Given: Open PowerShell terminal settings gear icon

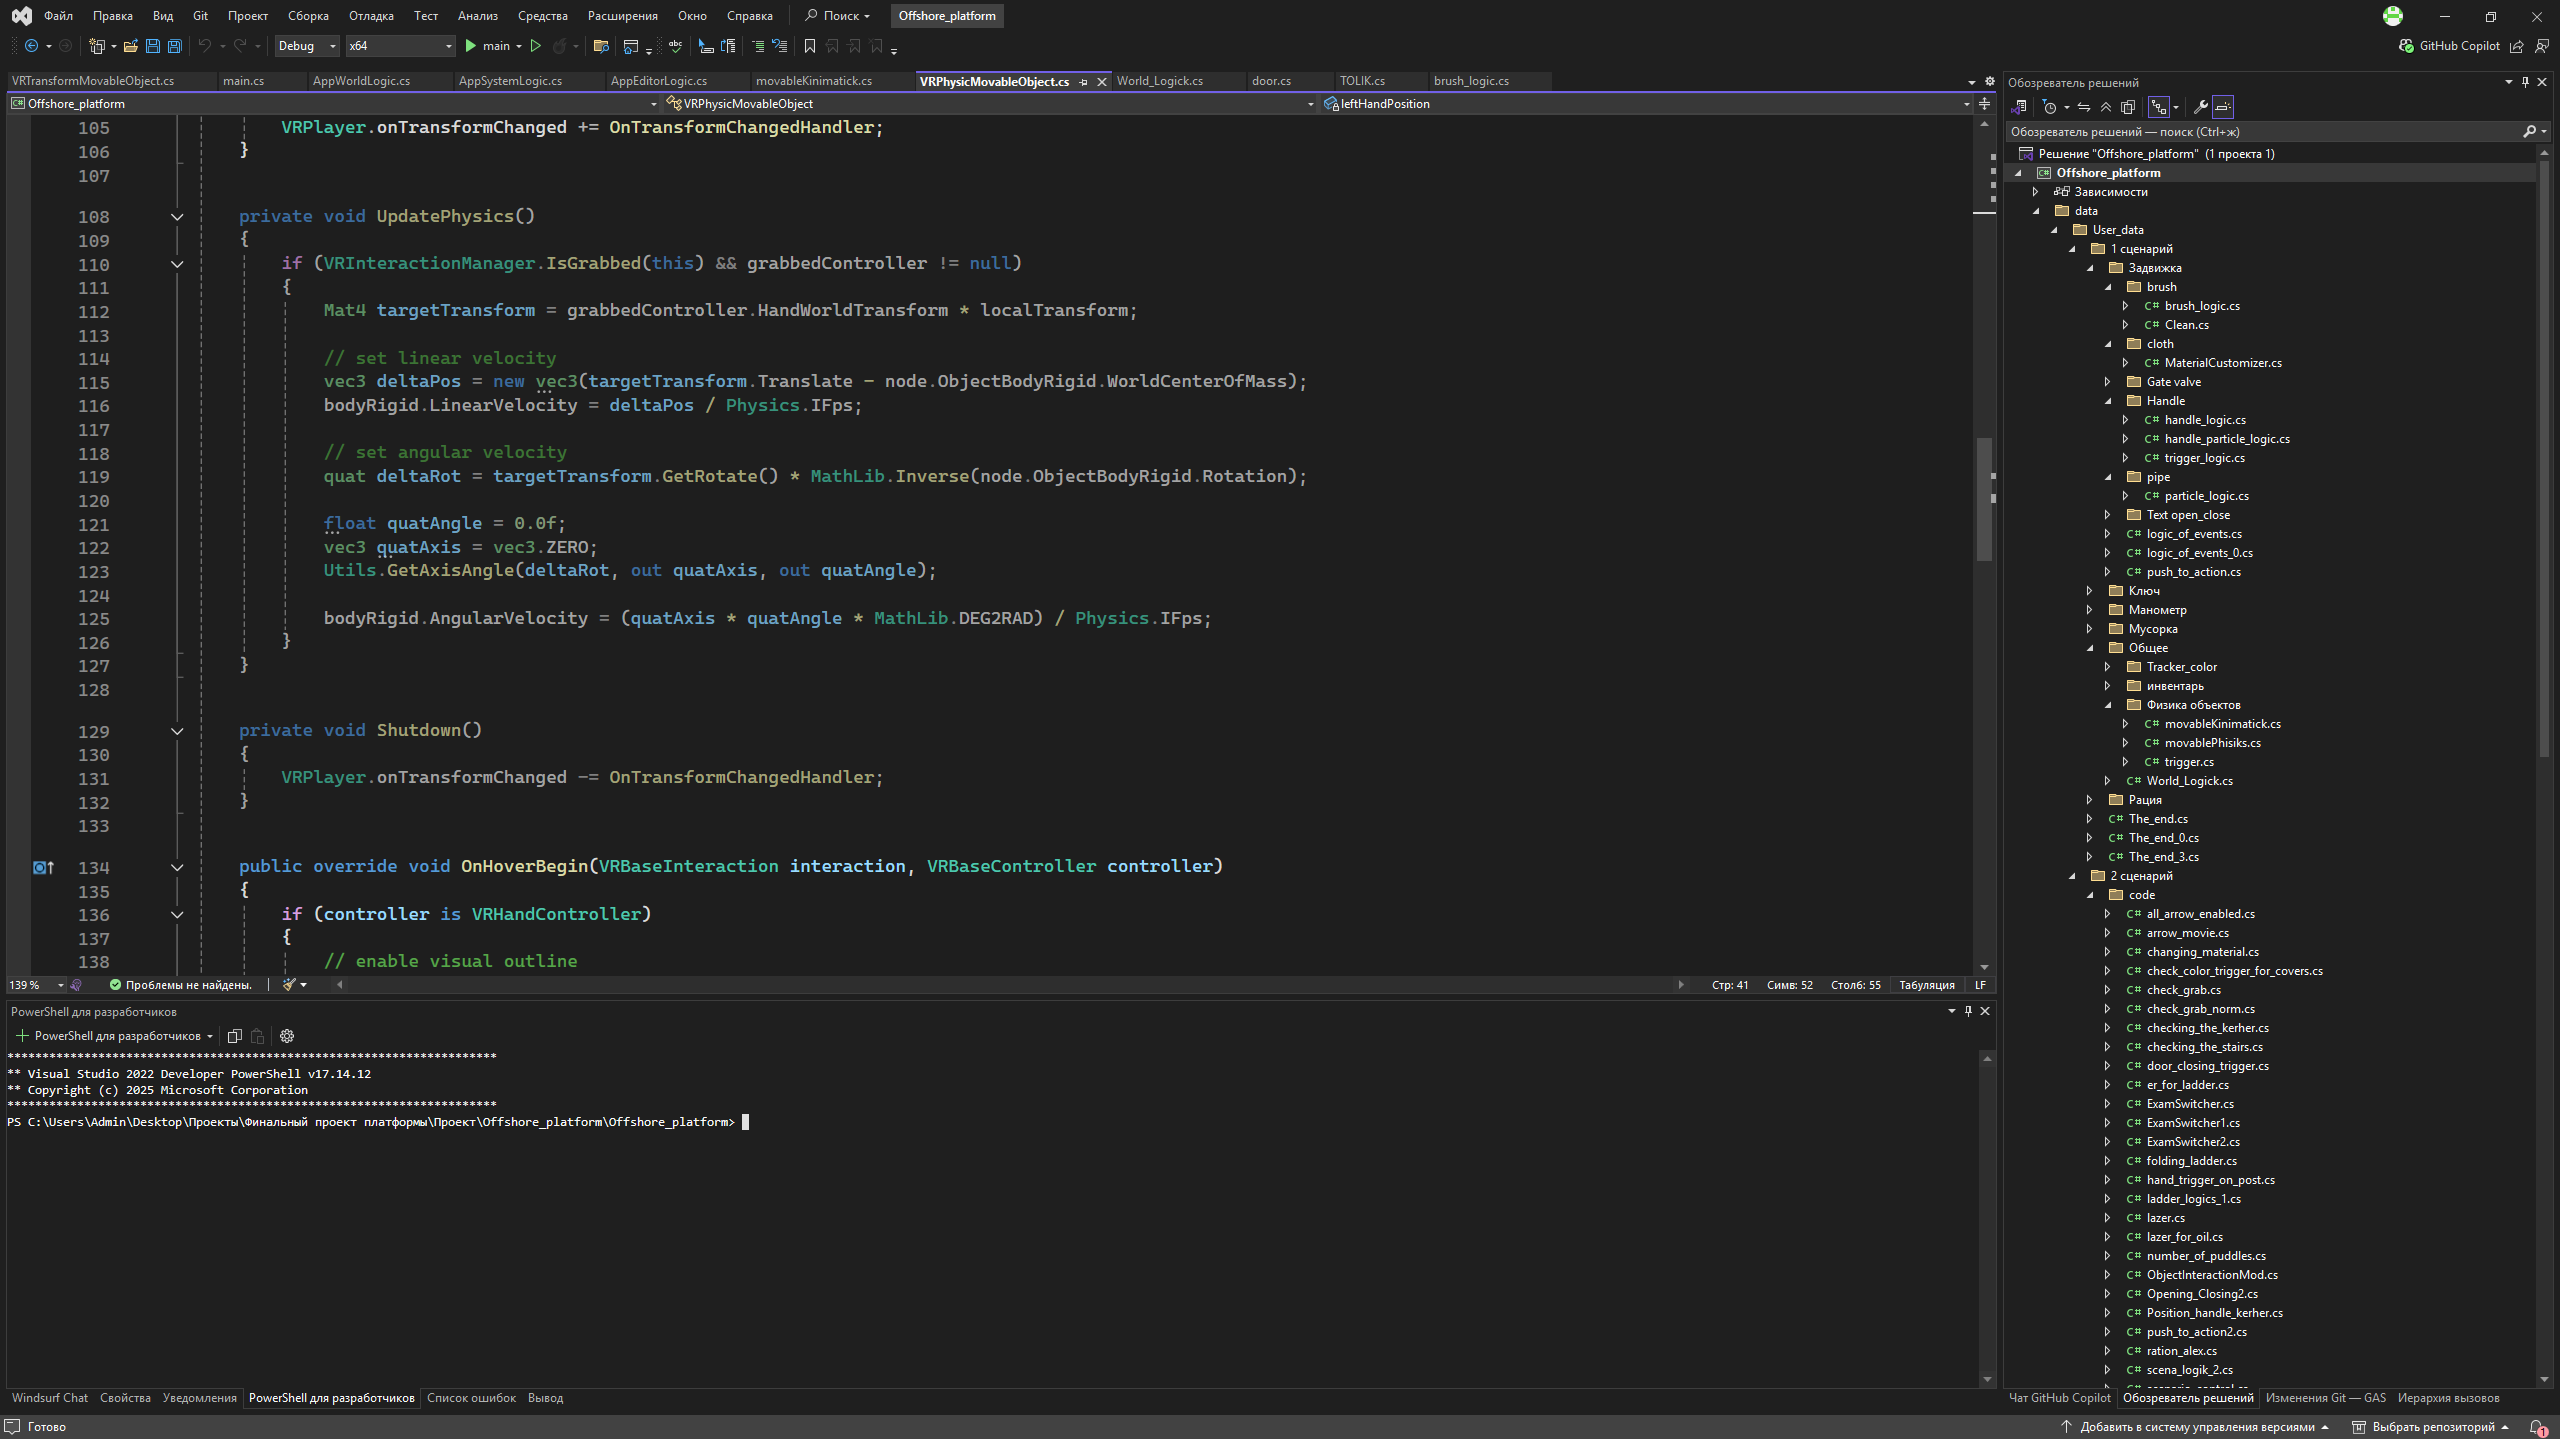Looking at the screenshot, I should (x=287, y=1036).
